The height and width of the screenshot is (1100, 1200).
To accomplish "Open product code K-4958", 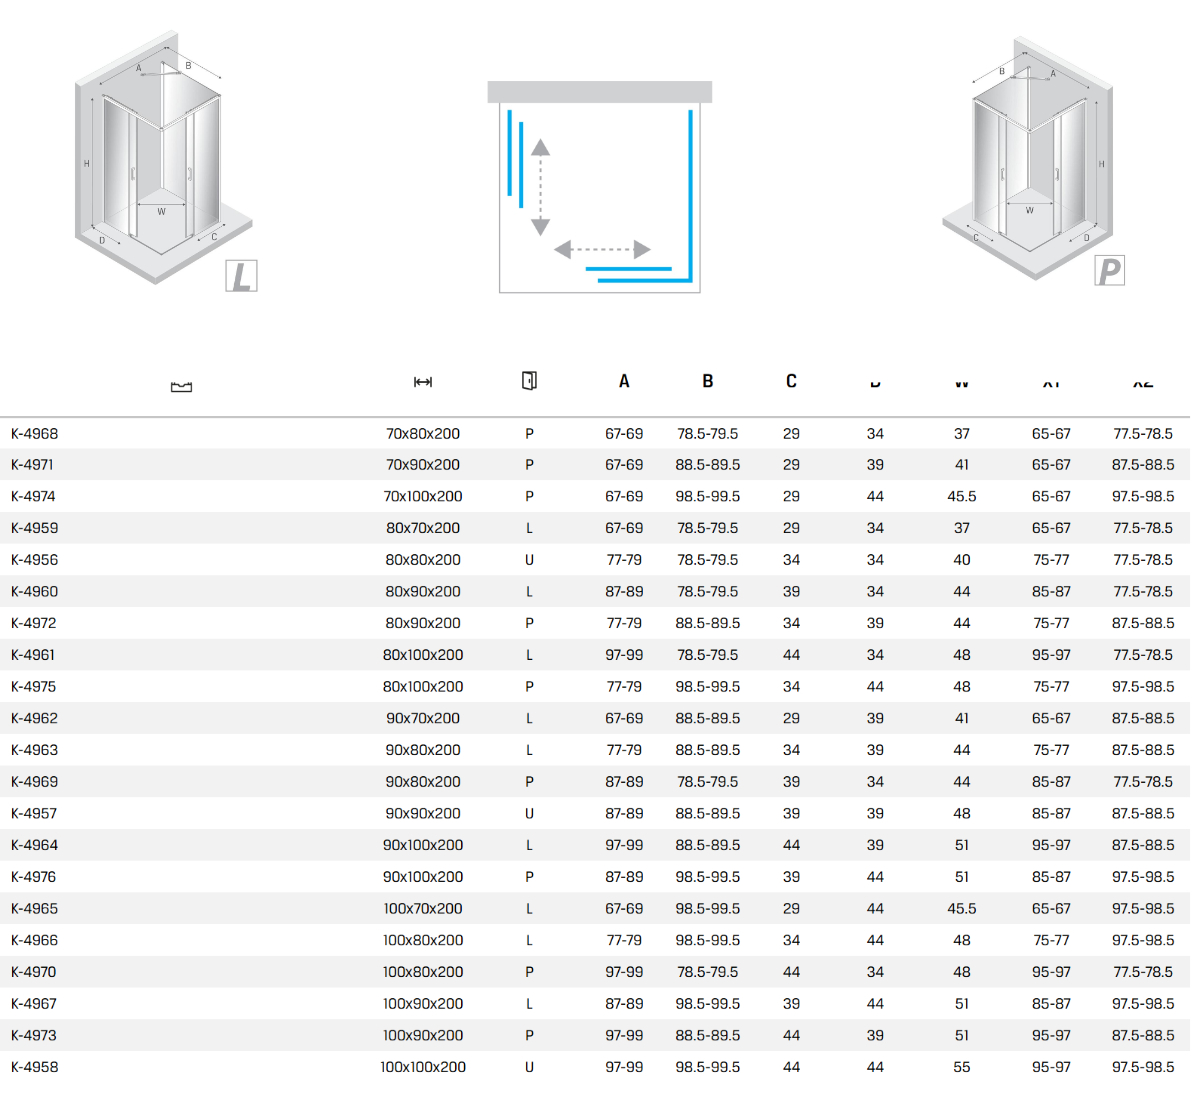I will click(x=35, y=1067).
